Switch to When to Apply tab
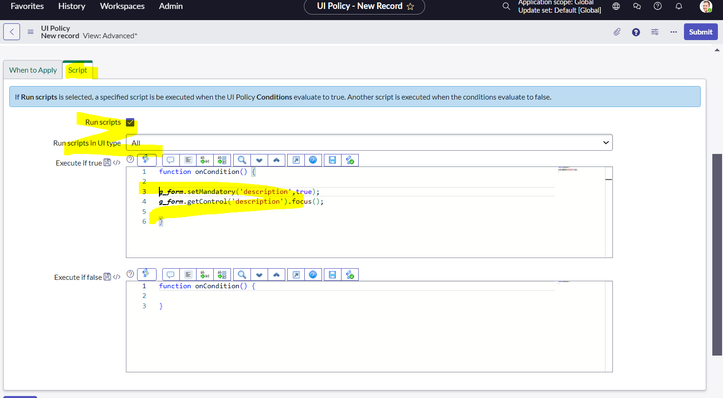723x398 pixels. click(x=33, y=70)
